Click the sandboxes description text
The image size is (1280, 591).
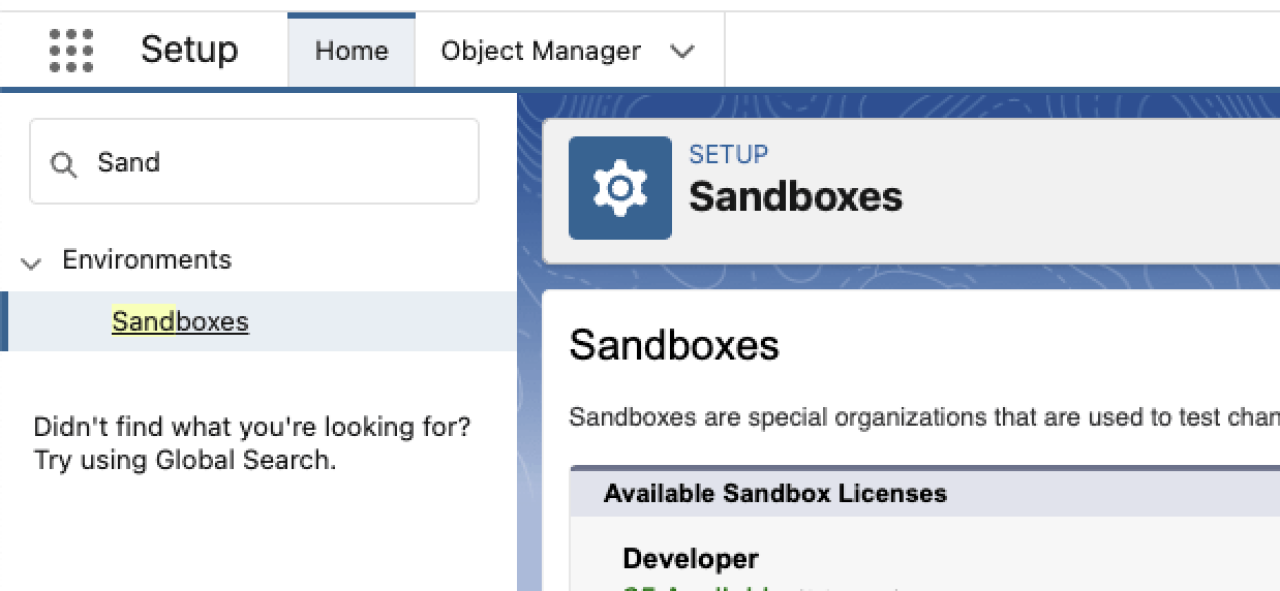[900, 417]
